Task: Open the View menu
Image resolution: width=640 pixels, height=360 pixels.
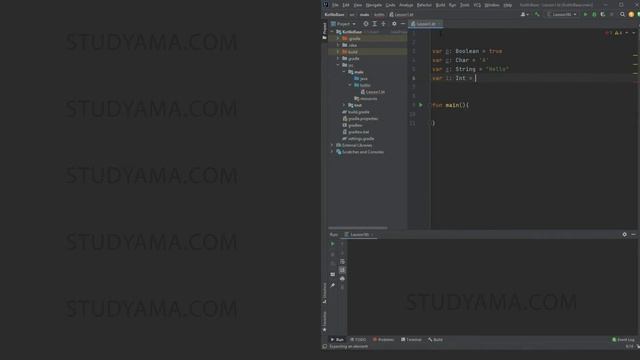Action: [x=358, y=5]
